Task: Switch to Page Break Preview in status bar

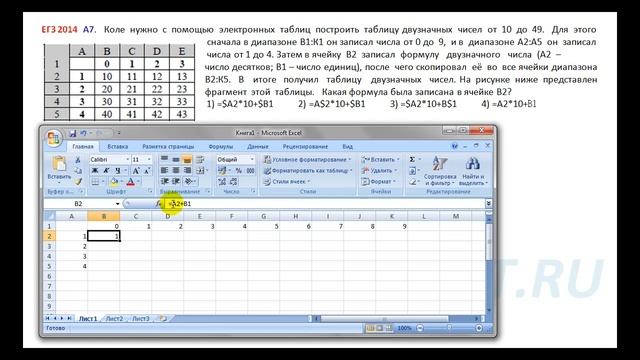Action: (389, 328)
